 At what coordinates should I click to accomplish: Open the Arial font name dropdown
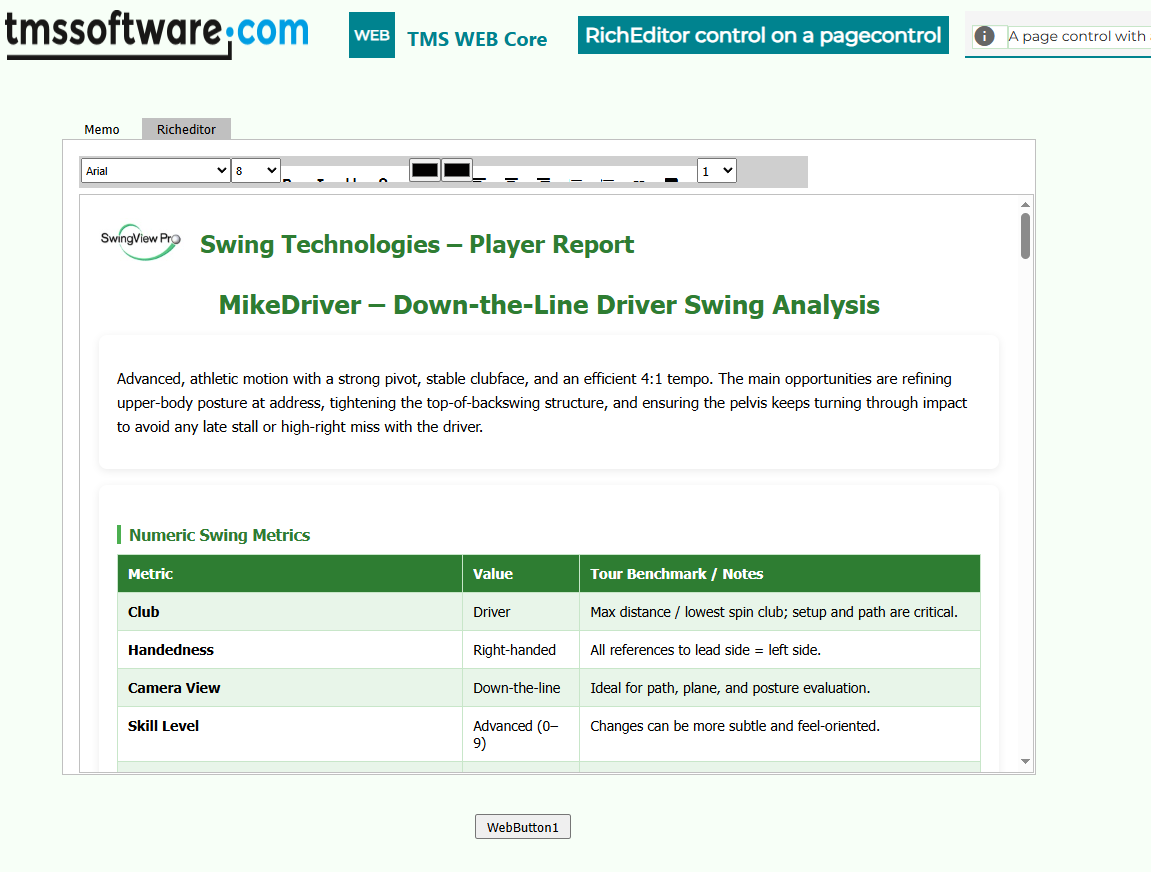(x=155, y=171)
